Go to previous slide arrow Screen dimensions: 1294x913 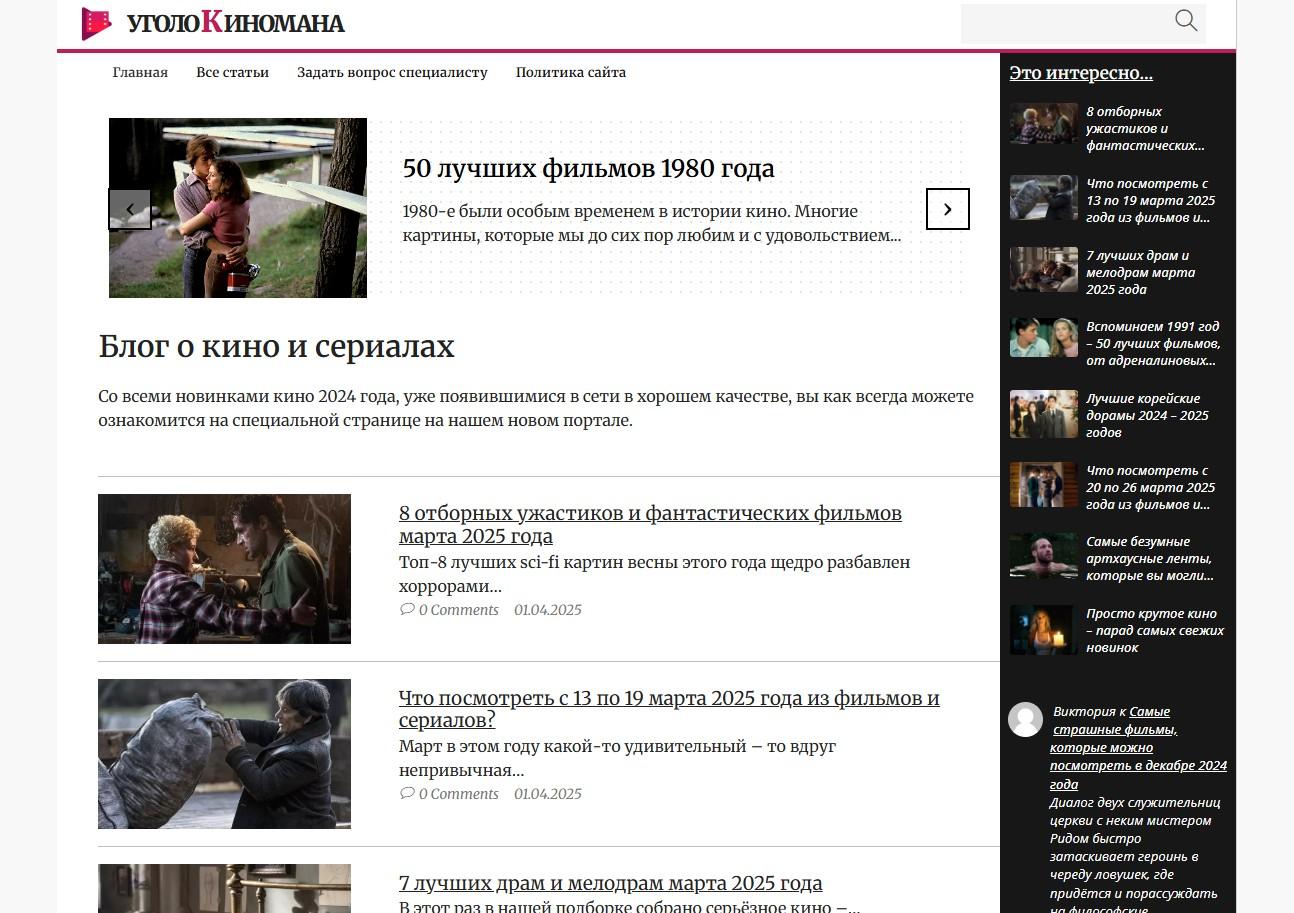point(130,209)
